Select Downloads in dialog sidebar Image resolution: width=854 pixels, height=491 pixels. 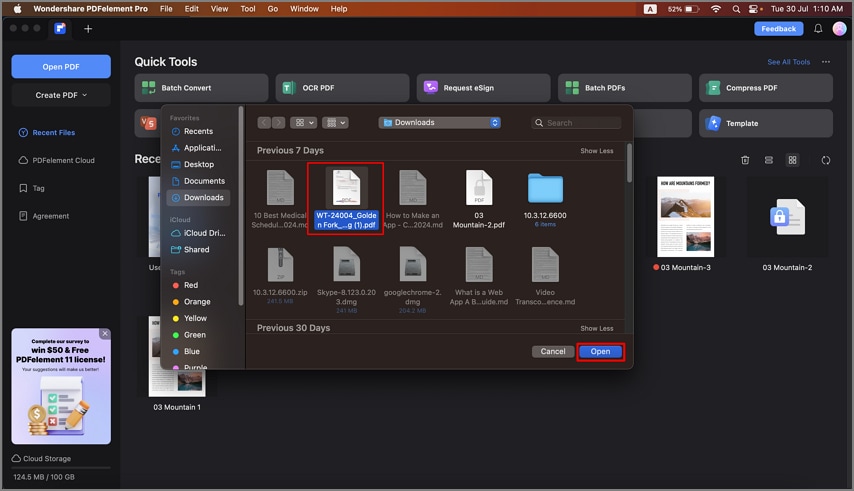[x=198, y=198]
